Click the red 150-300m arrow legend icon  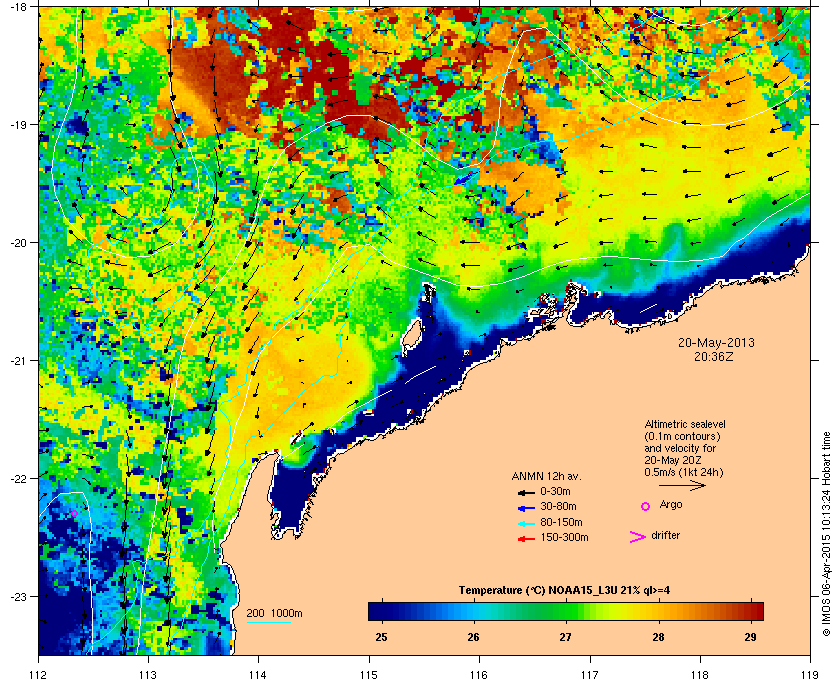pos(526,539)
